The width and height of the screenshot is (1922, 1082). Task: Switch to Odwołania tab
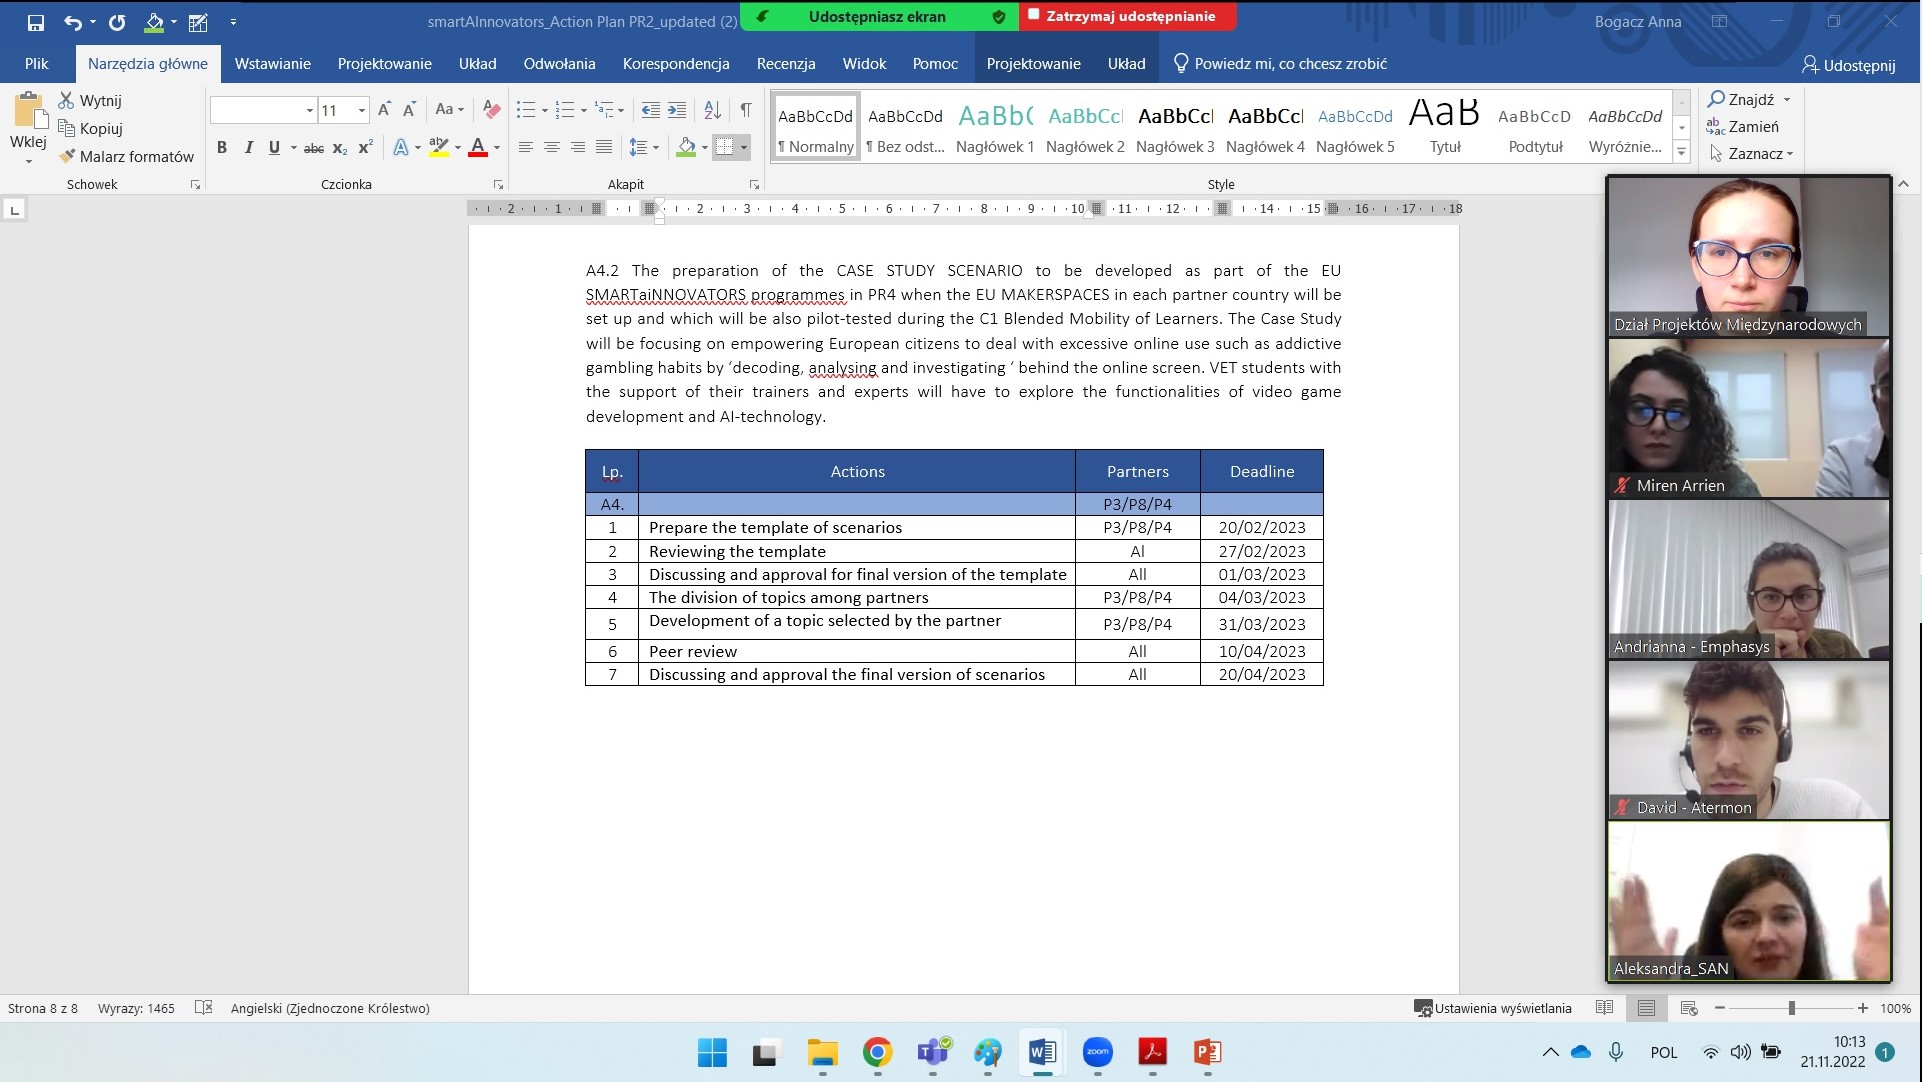pyautogui.click(x=559, y=63)
